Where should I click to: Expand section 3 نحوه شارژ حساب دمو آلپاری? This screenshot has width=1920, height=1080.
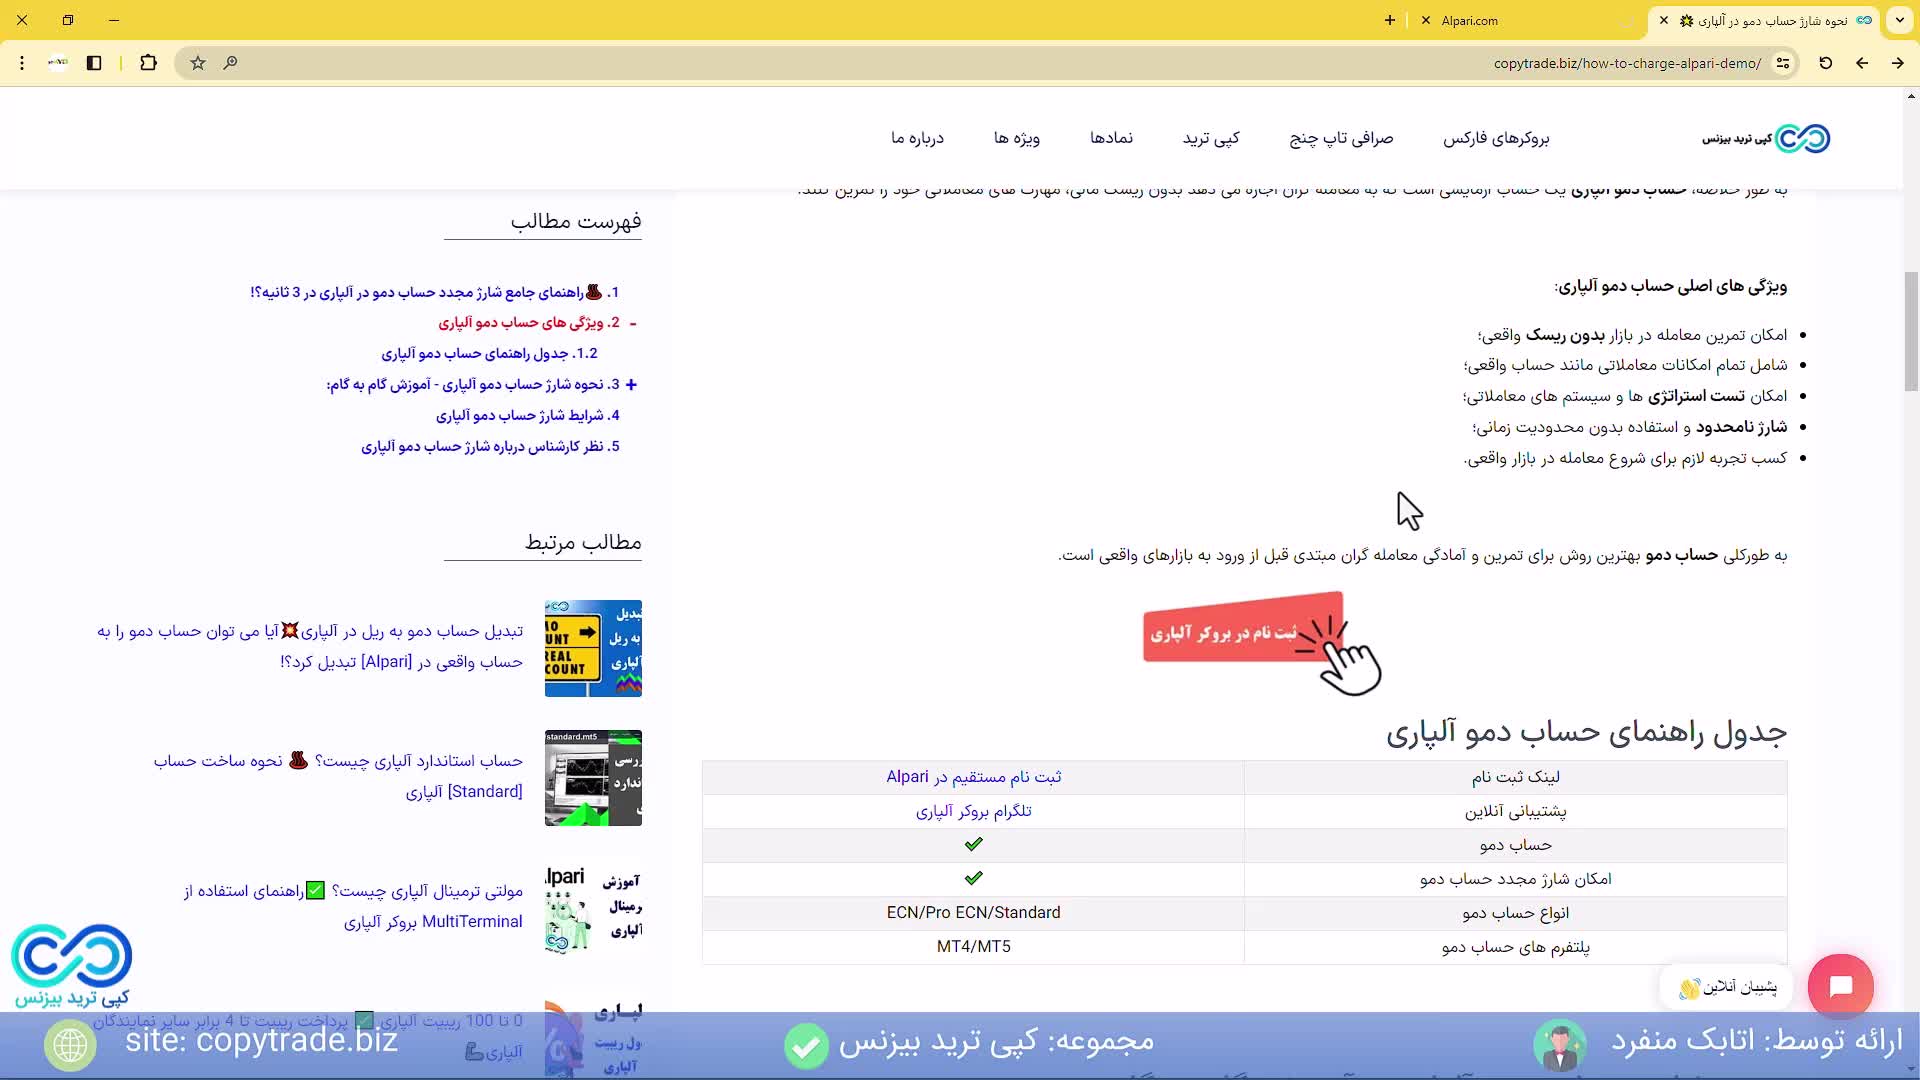(x=632, y=384)
